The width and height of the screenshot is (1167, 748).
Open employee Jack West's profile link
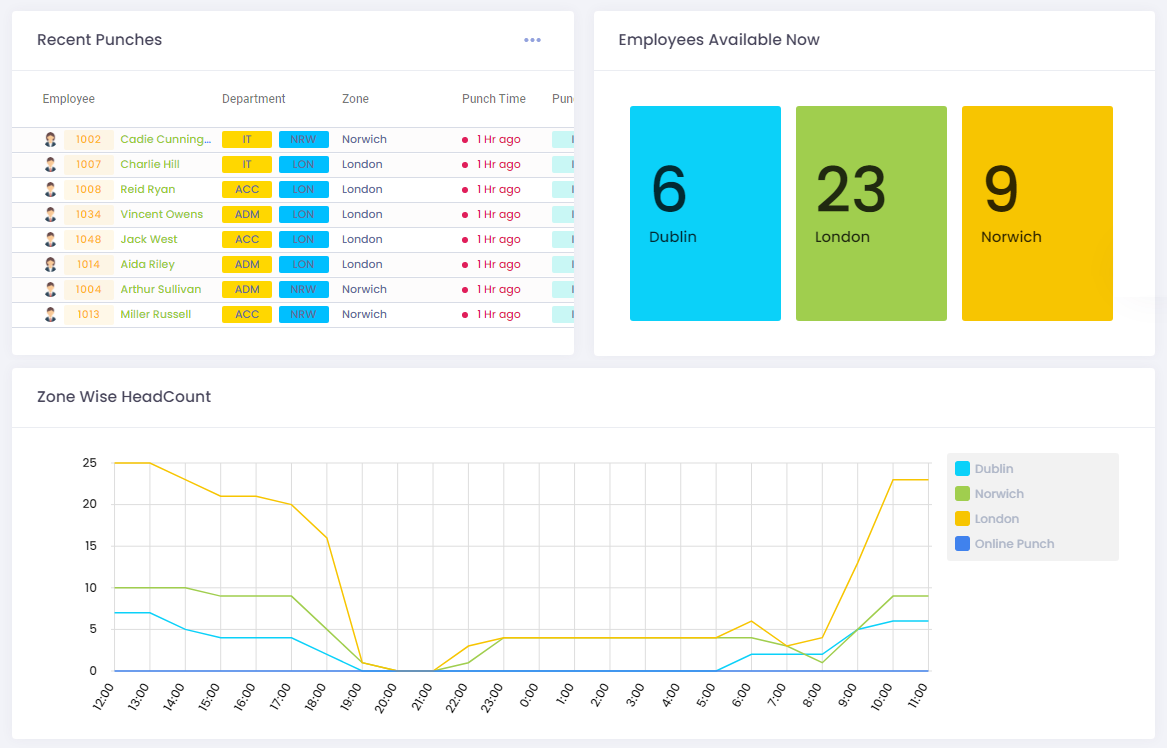[x=149, y=239]
